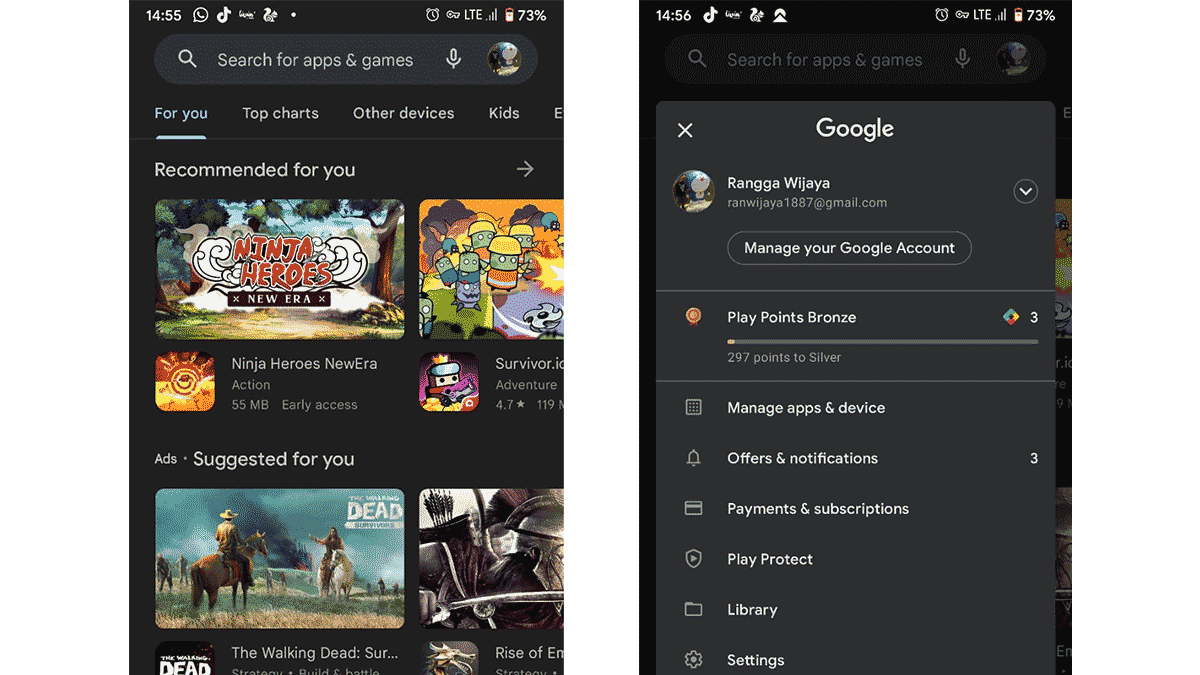Open Settings menu entry
Screen dimensions: 1200x675
click(855, 658)
